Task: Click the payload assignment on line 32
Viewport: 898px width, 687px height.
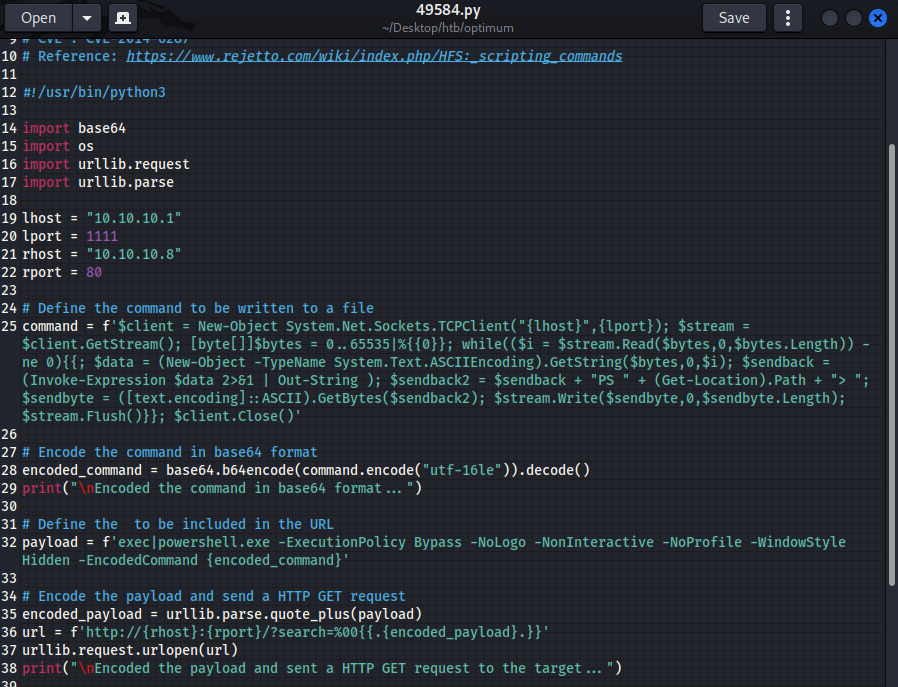Action: (434, 551)
